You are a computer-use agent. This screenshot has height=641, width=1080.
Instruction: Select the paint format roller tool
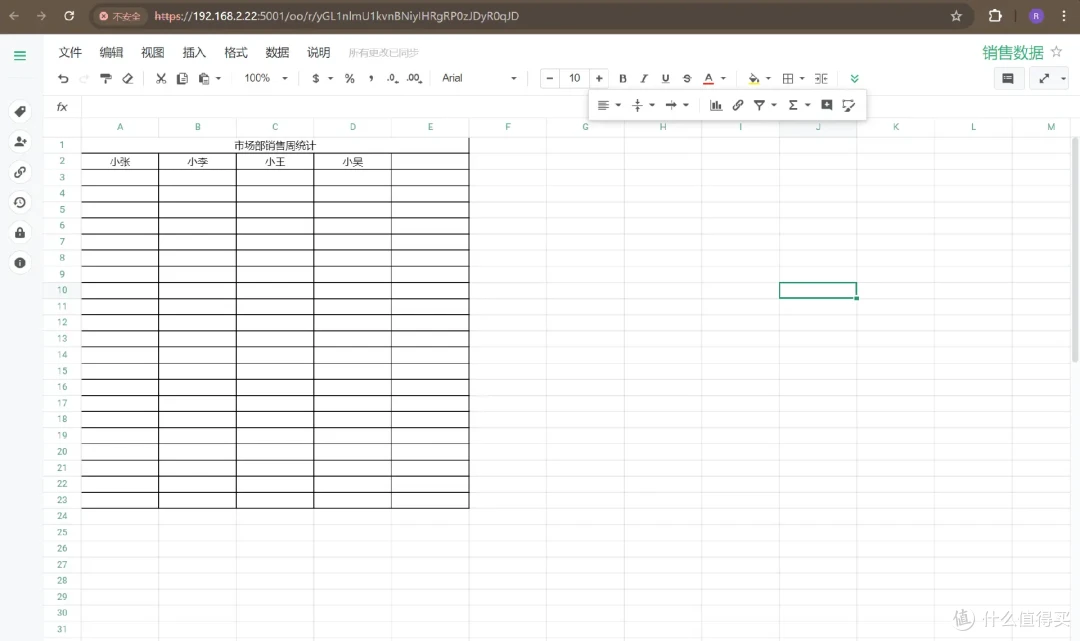[105, 78]
